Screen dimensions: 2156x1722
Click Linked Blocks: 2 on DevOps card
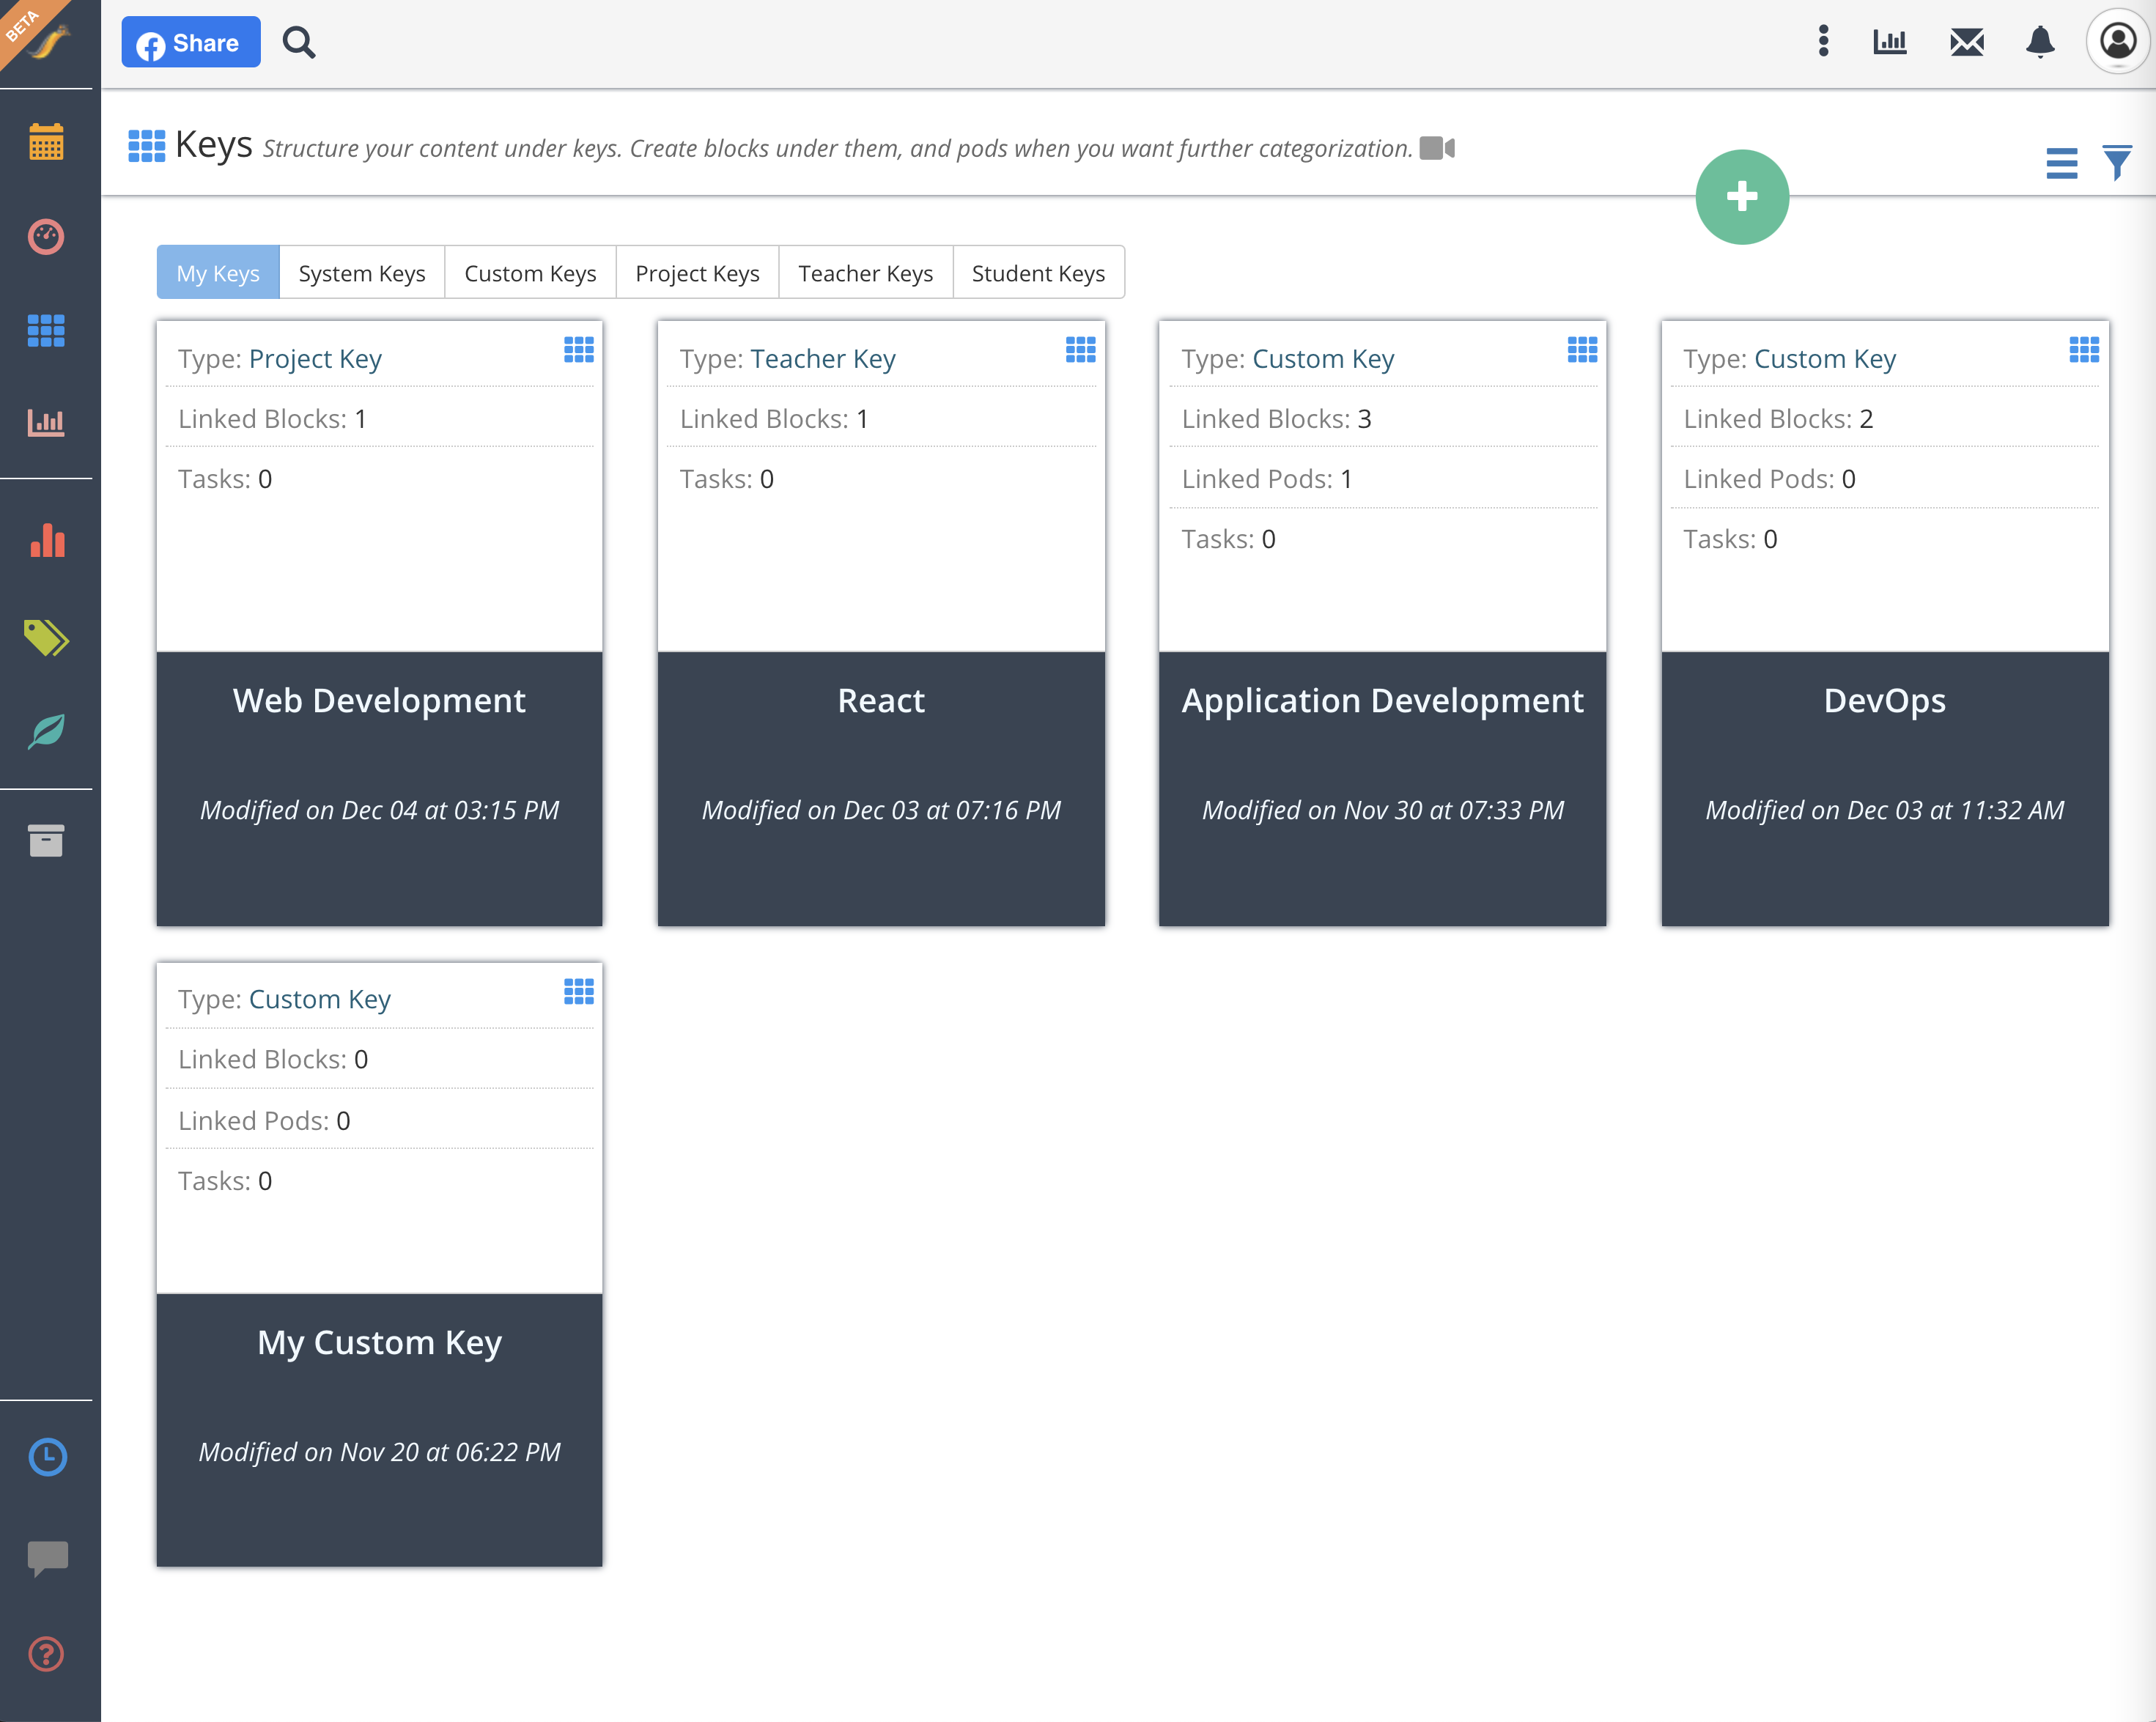(1778, 418)
